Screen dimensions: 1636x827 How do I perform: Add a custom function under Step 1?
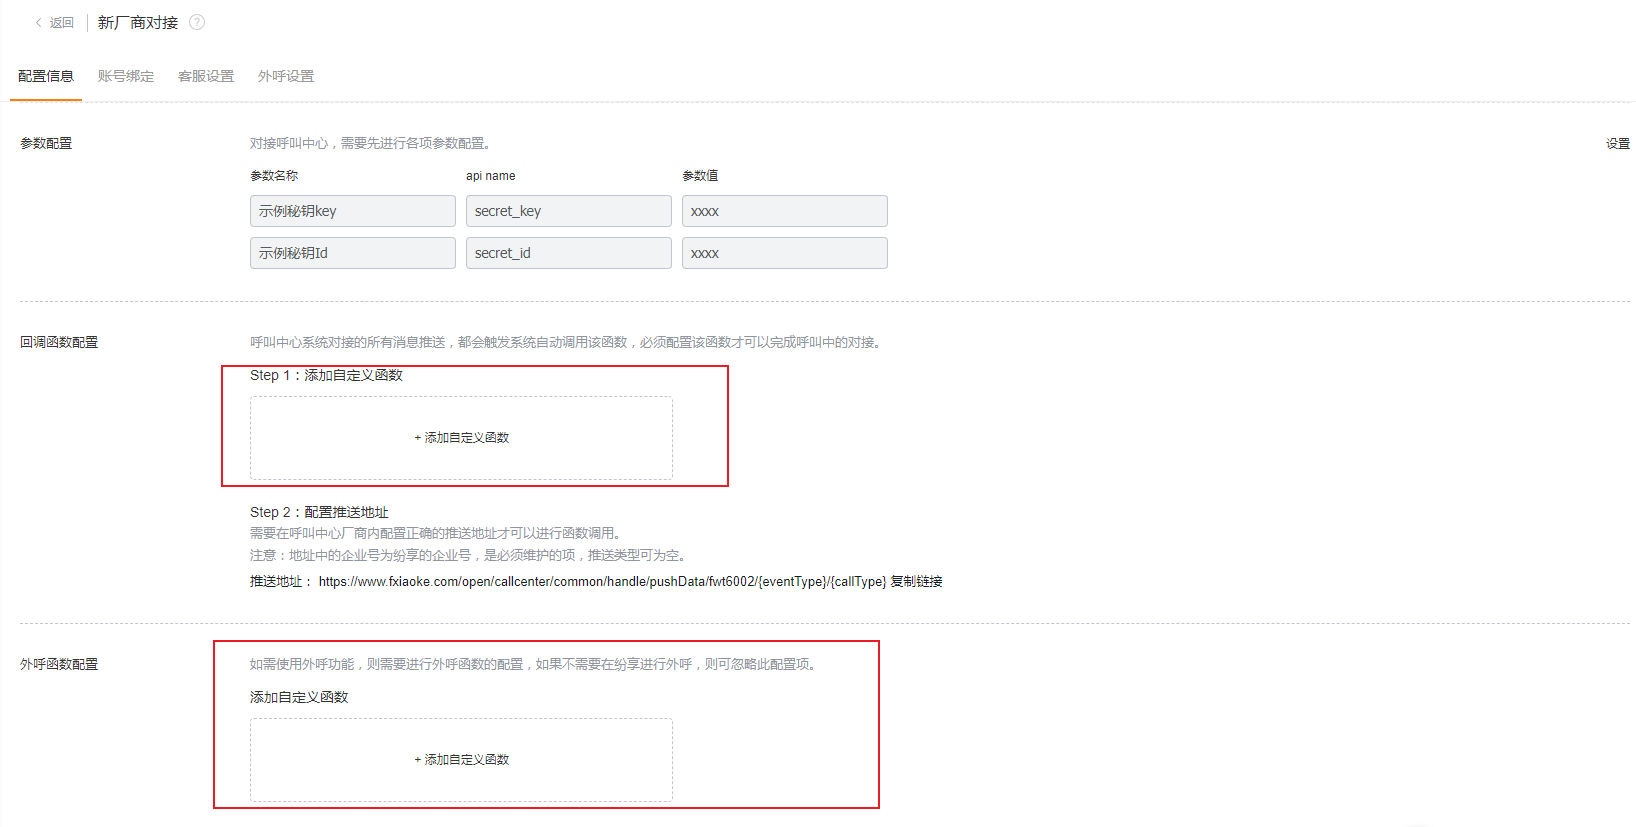pos(461,438)
